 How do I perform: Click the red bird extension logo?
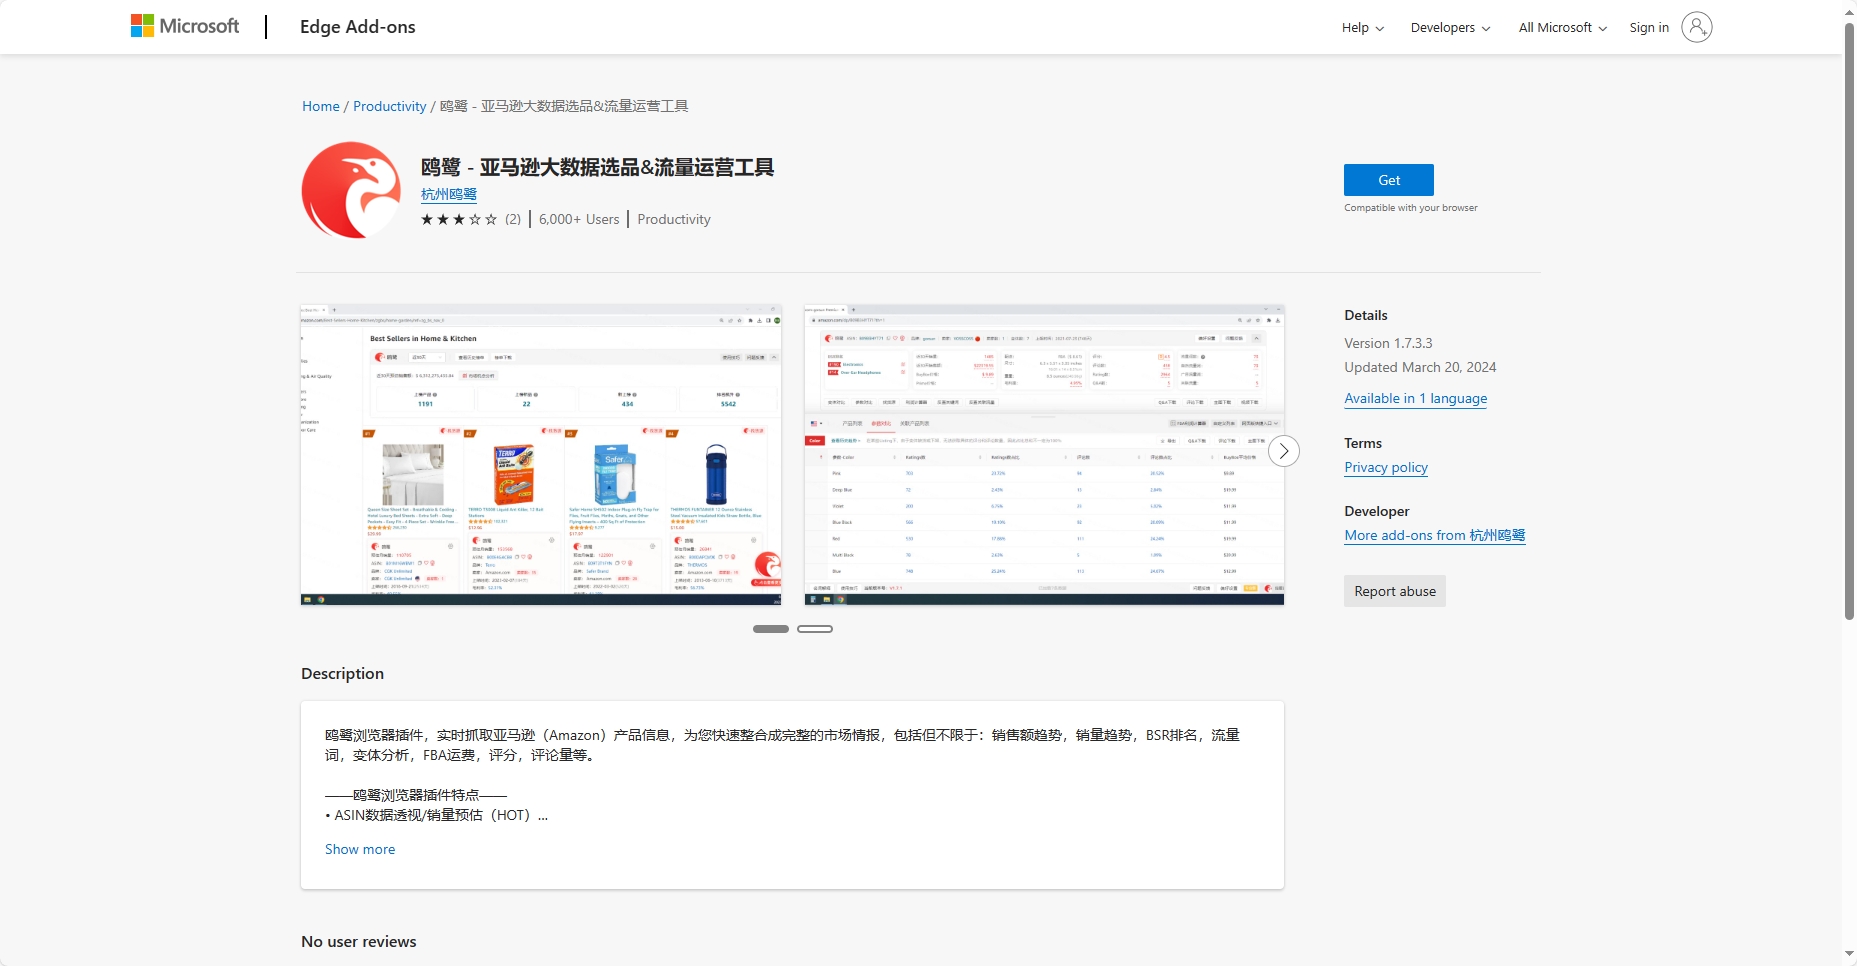(351, 190)
